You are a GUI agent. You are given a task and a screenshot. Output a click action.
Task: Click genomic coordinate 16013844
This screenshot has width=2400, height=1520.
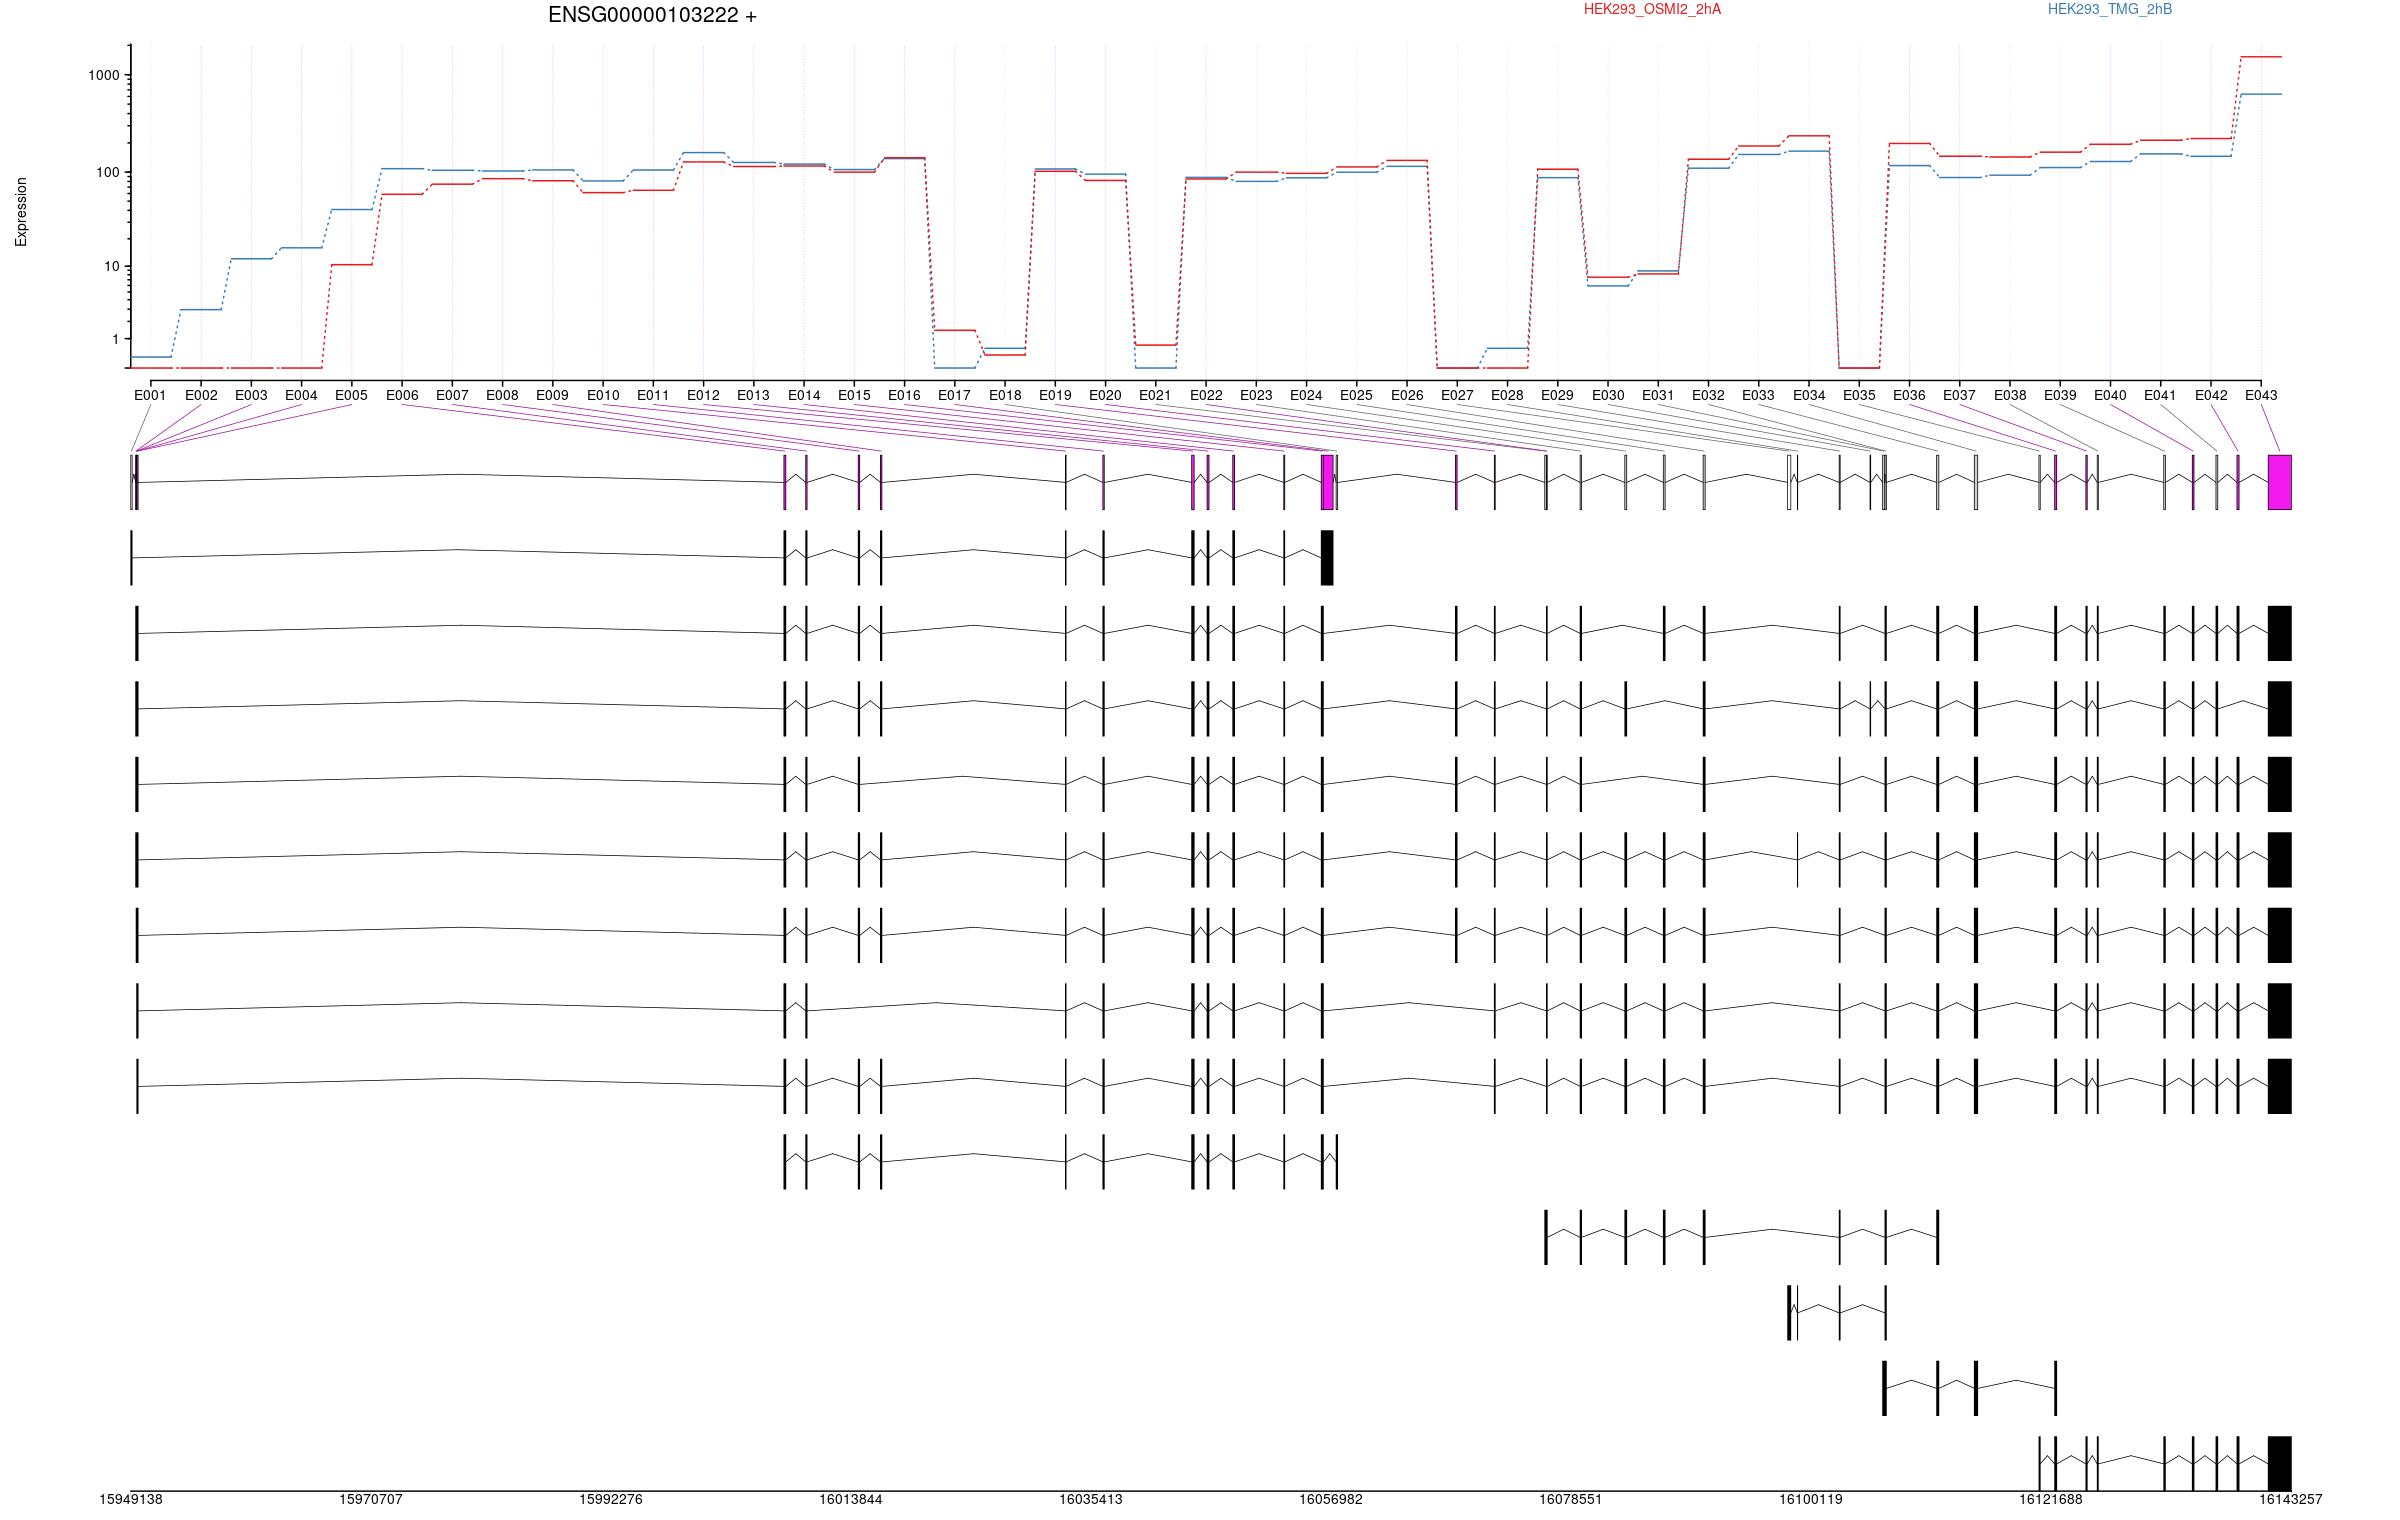click(851, 1499)
